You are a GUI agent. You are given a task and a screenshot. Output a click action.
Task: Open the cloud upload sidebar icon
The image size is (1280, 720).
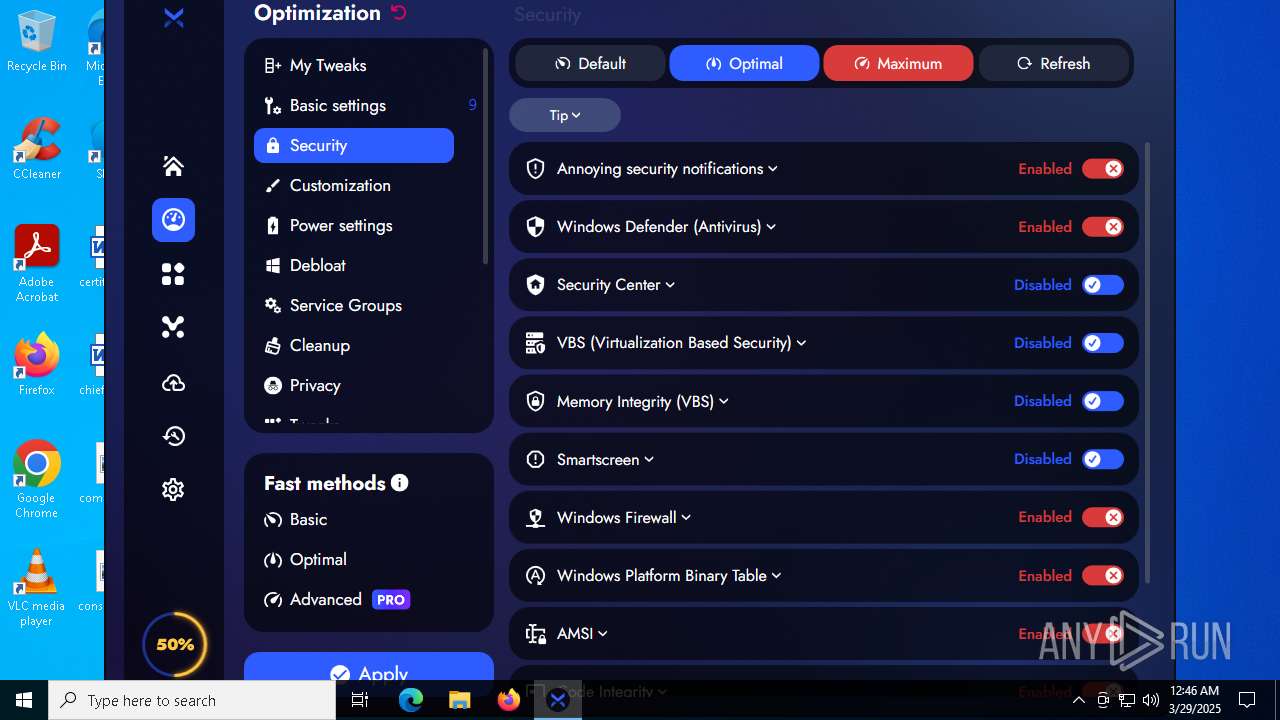tap(173, 383)
